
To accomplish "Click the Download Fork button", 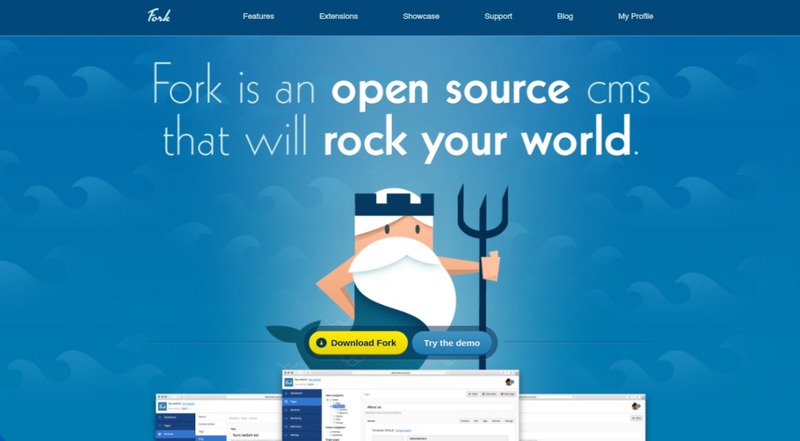I will point(358,343).
